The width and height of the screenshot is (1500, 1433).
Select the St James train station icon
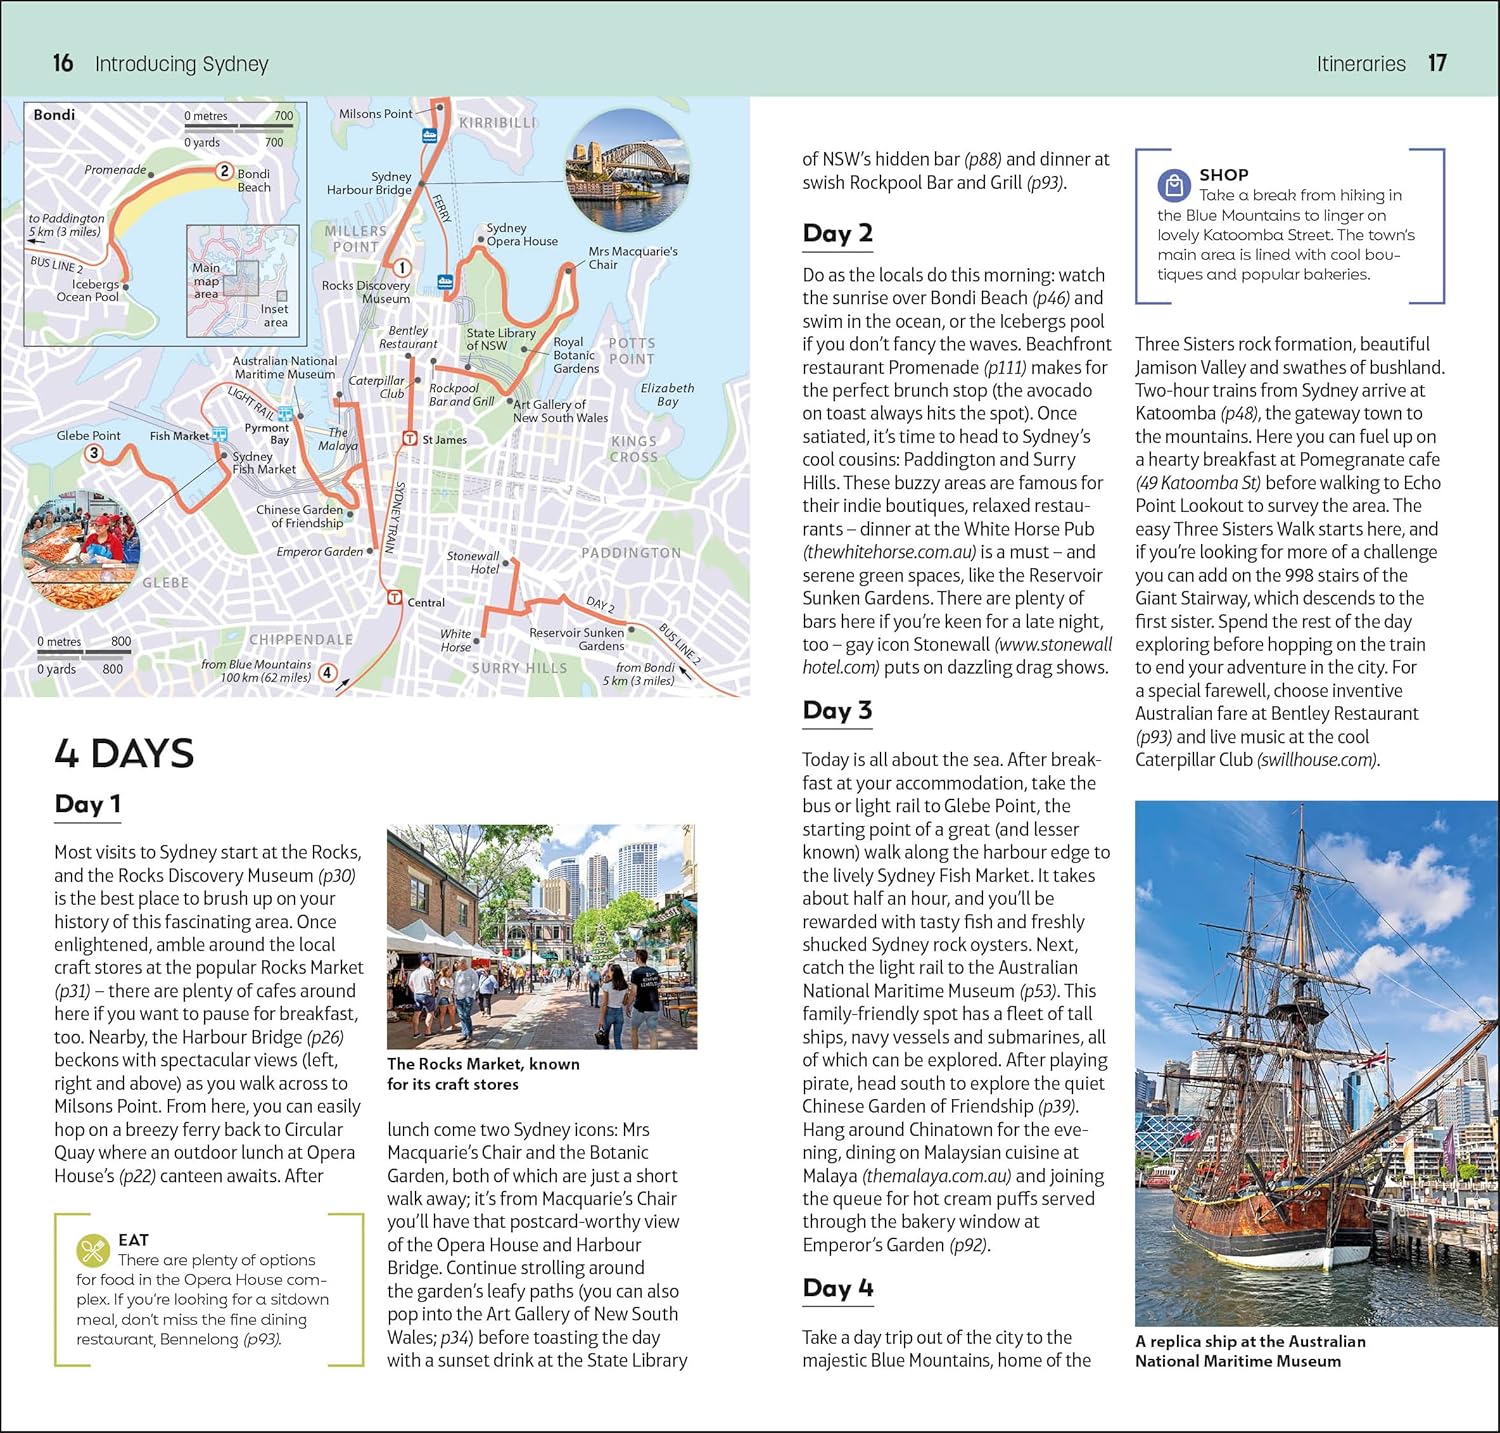pyautogui.click(x=409, y=438)
